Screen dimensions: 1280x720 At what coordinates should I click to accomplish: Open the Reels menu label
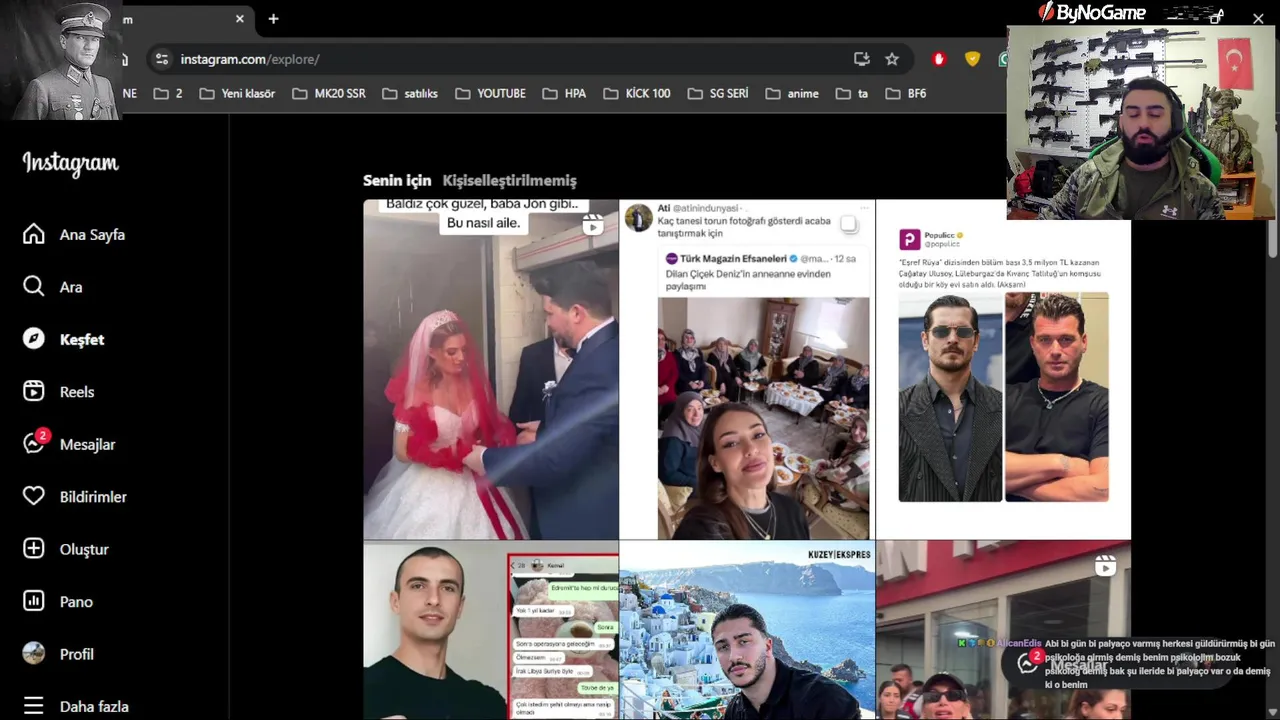point(77,392)
